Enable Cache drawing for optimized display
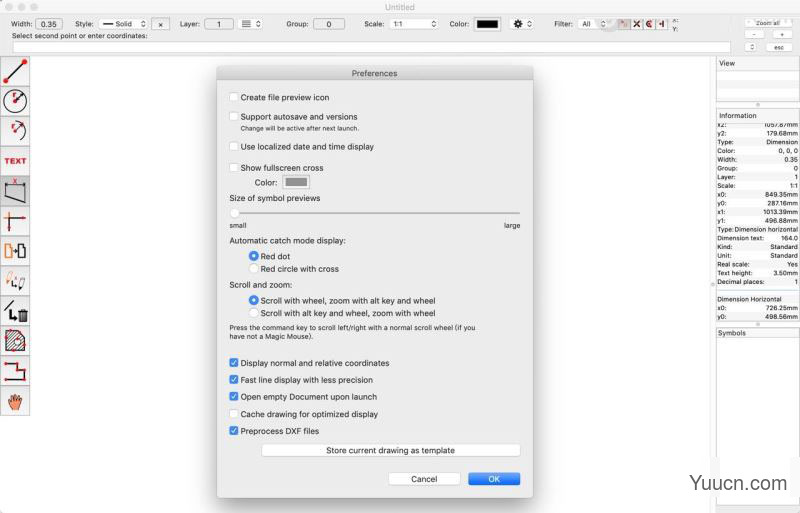Image resolution: width=800 pixels, height=513 pixels. (234, 414)
